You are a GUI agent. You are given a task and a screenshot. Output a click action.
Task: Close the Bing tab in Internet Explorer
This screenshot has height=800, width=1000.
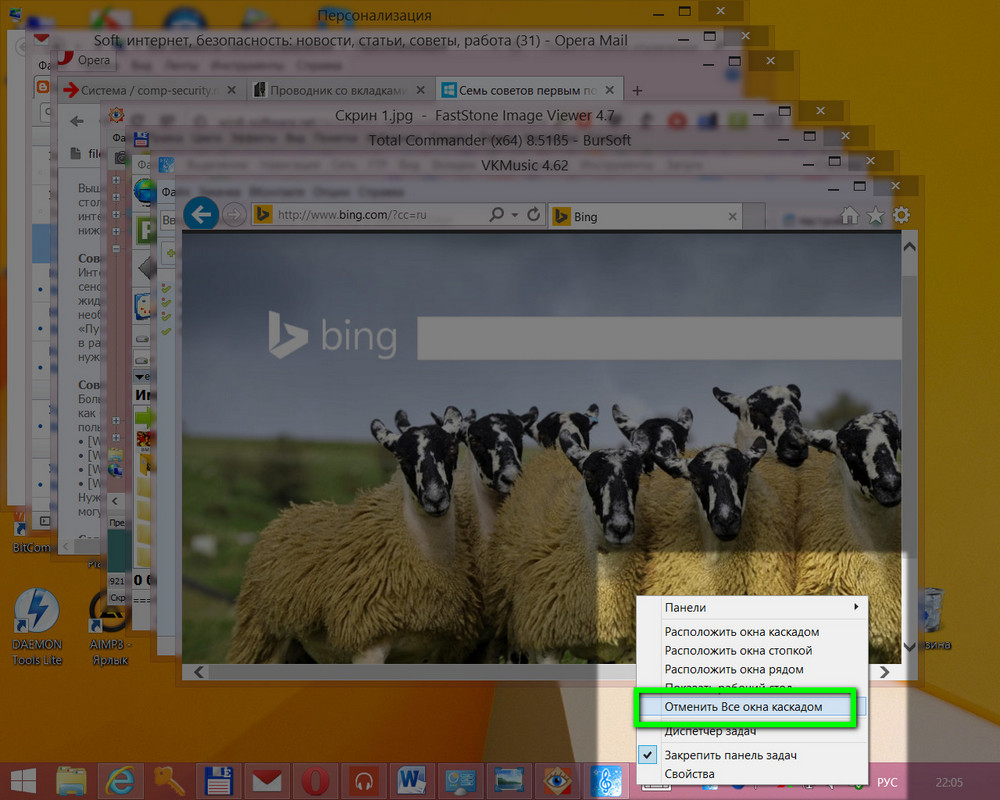732,217
